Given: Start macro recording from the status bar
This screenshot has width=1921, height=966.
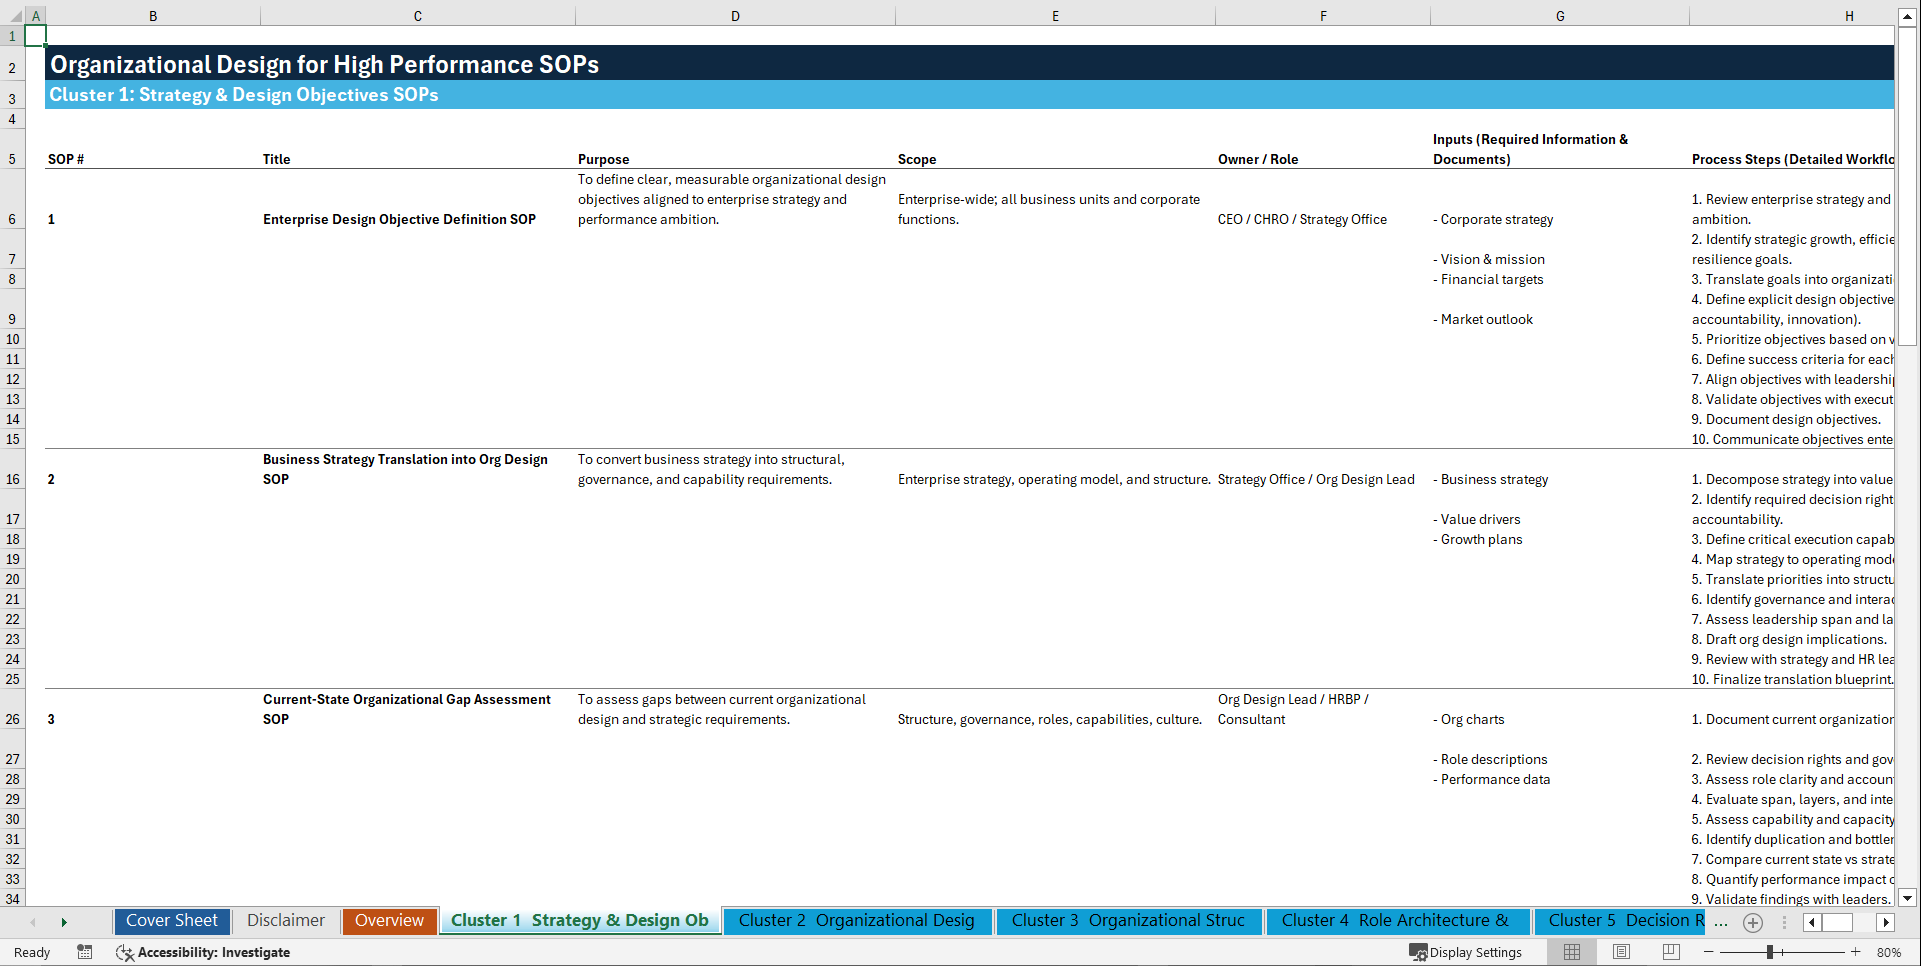Looking at the screenshot, I should (x=85, y=952).
